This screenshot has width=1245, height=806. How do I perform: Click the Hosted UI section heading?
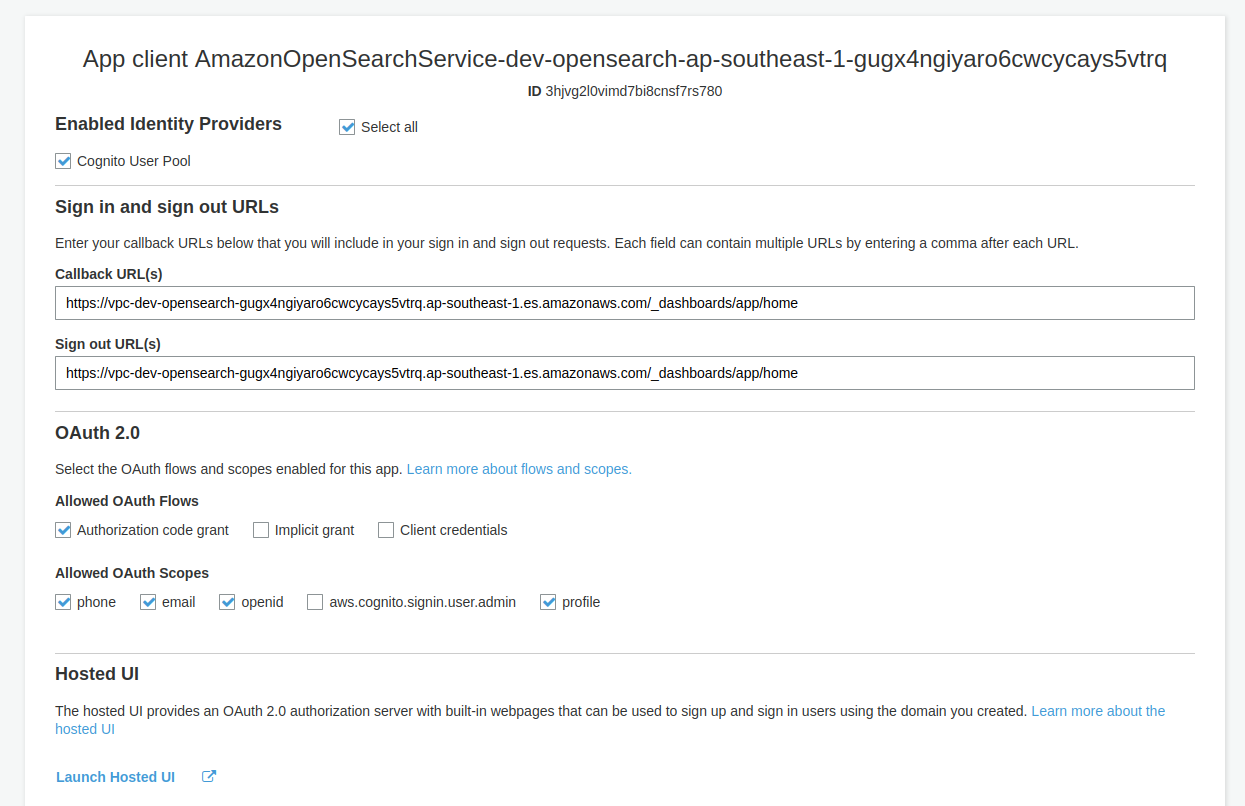coord(97,674)
